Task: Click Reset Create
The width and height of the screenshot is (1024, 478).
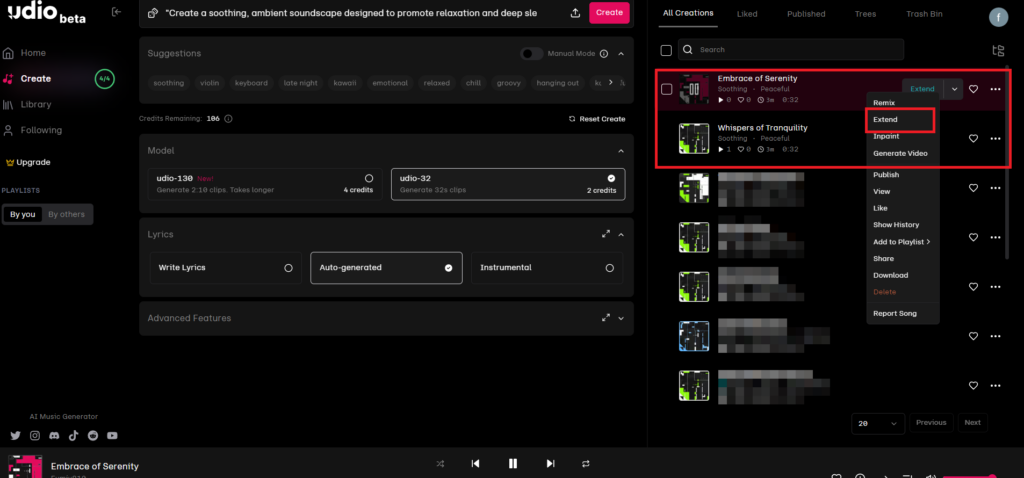Action: pyautogui.click(x=597, y=119)
